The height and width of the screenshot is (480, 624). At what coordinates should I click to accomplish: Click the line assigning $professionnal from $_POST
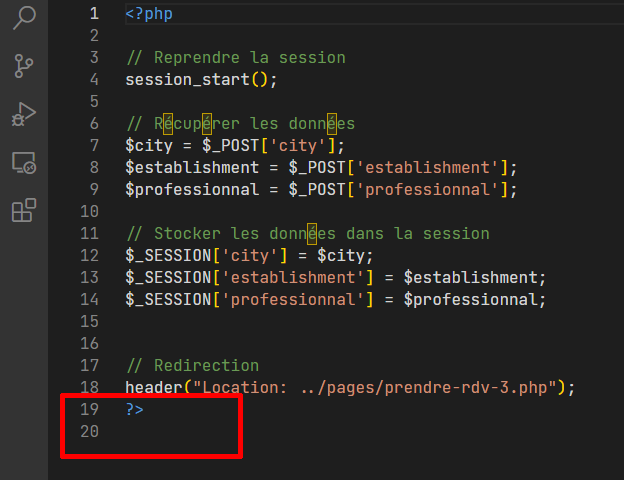point(321,189)
